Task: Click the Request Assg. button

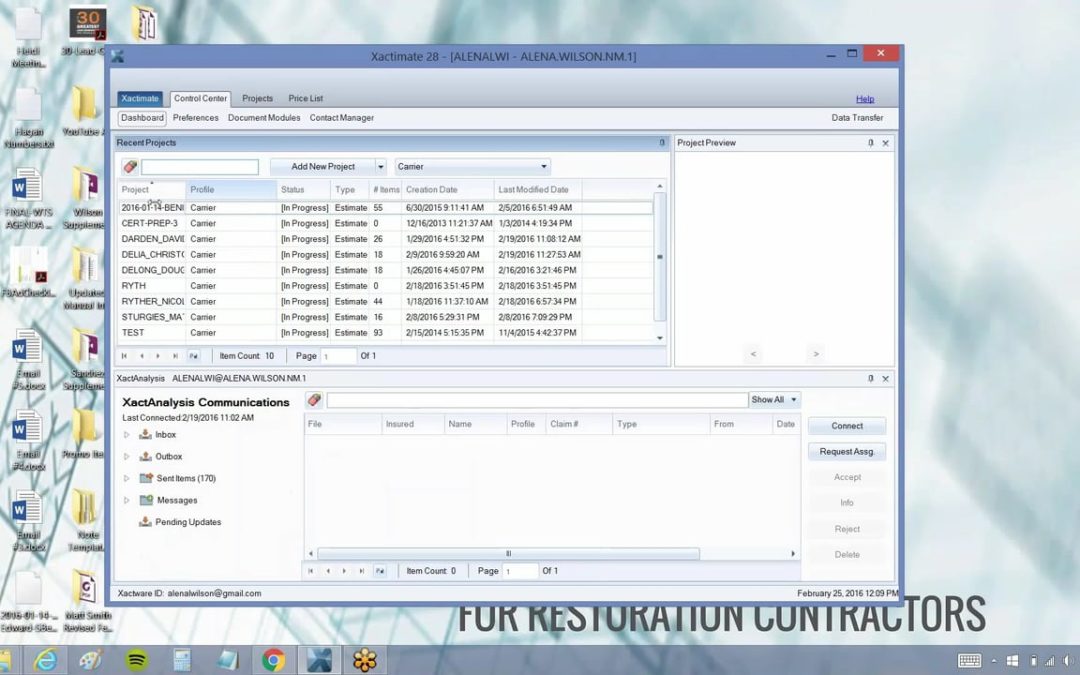Action: 847,452
